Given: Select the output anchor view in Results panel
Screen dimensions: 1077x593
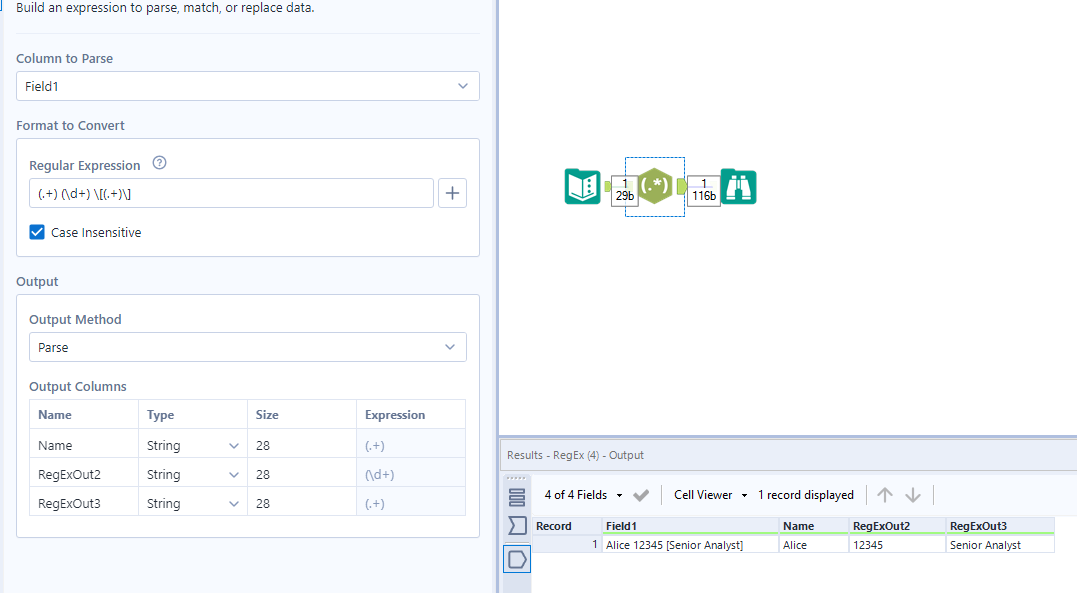Looking at the screenshot, I should pos(516,558).
